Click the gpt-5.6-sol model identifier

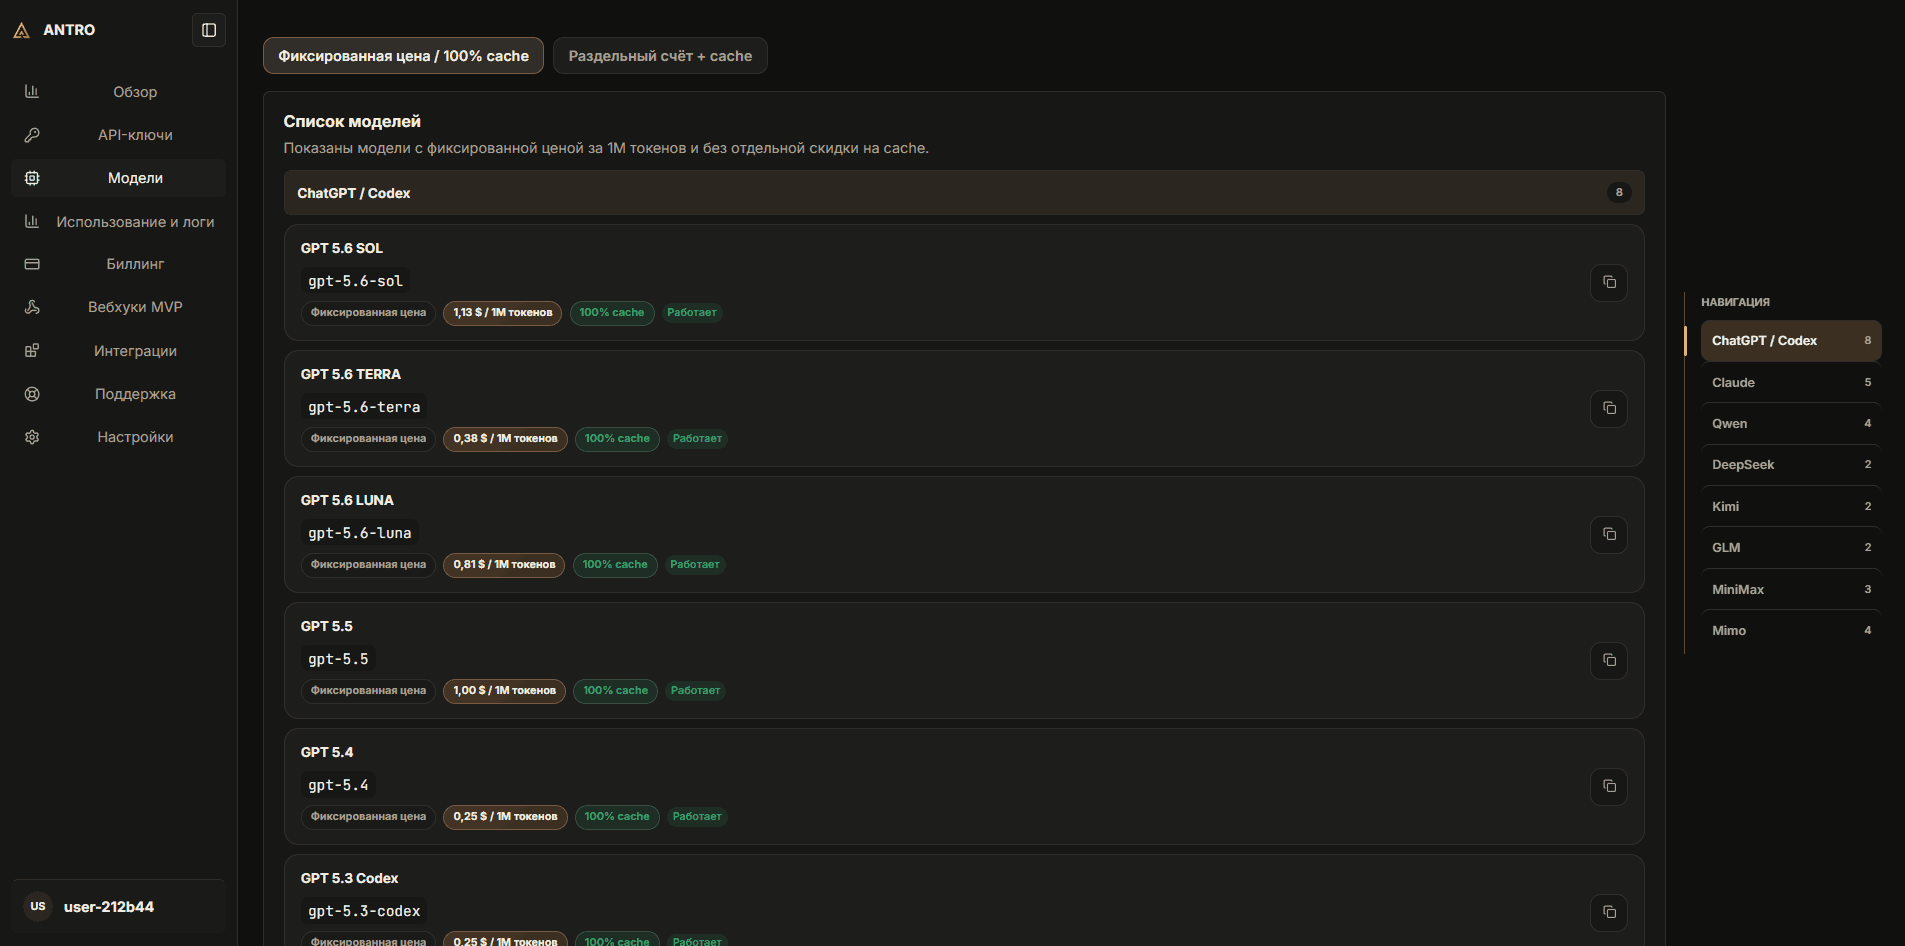(356, 281)
